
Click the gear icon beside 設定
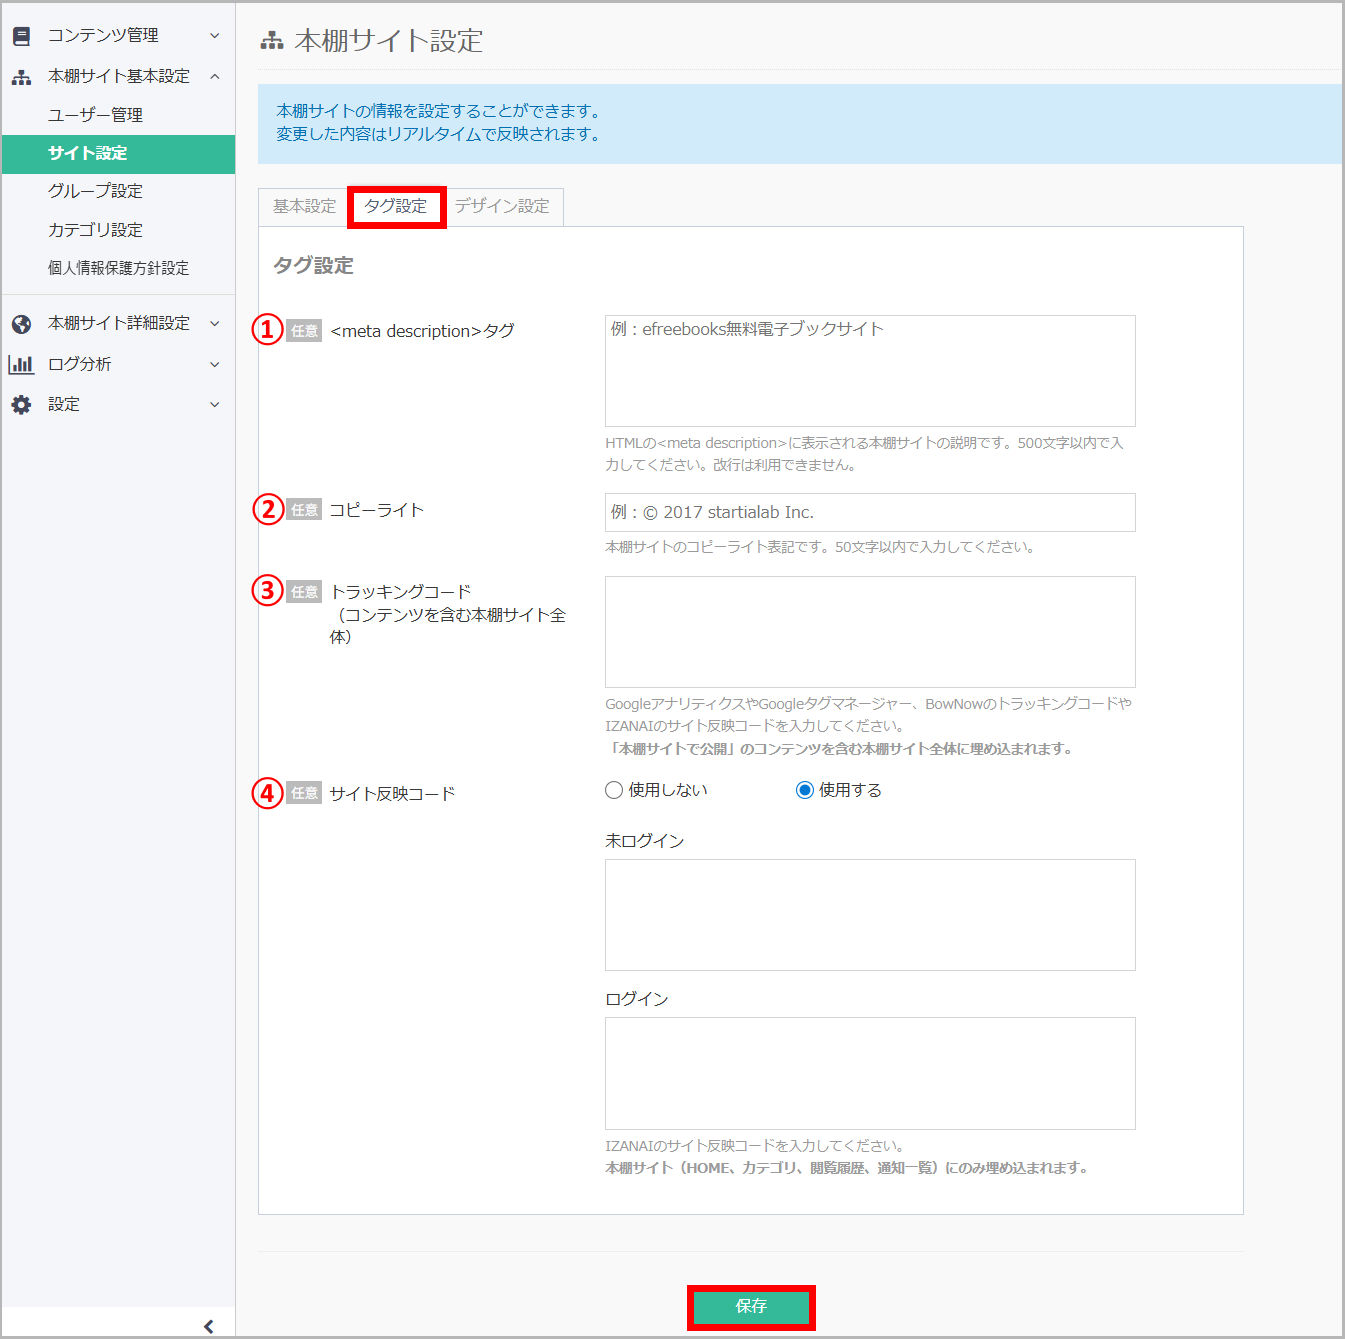pyautogui.click(x=21, y=405)
